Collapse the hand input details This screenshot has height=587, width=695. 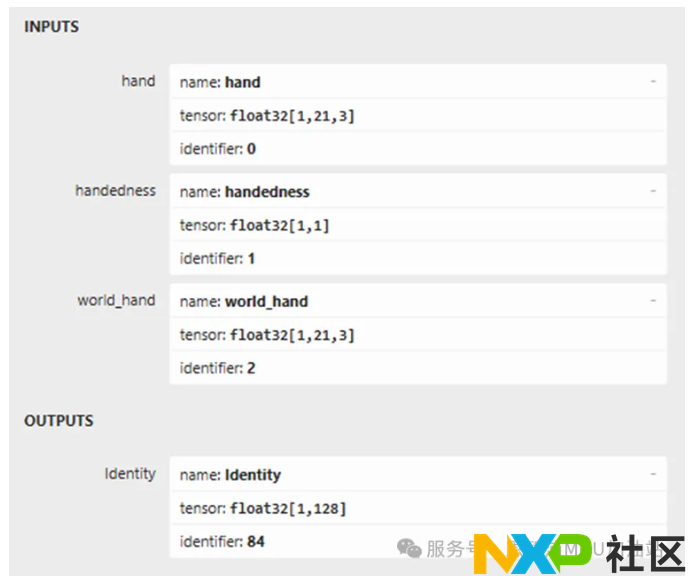coord(653,82)
